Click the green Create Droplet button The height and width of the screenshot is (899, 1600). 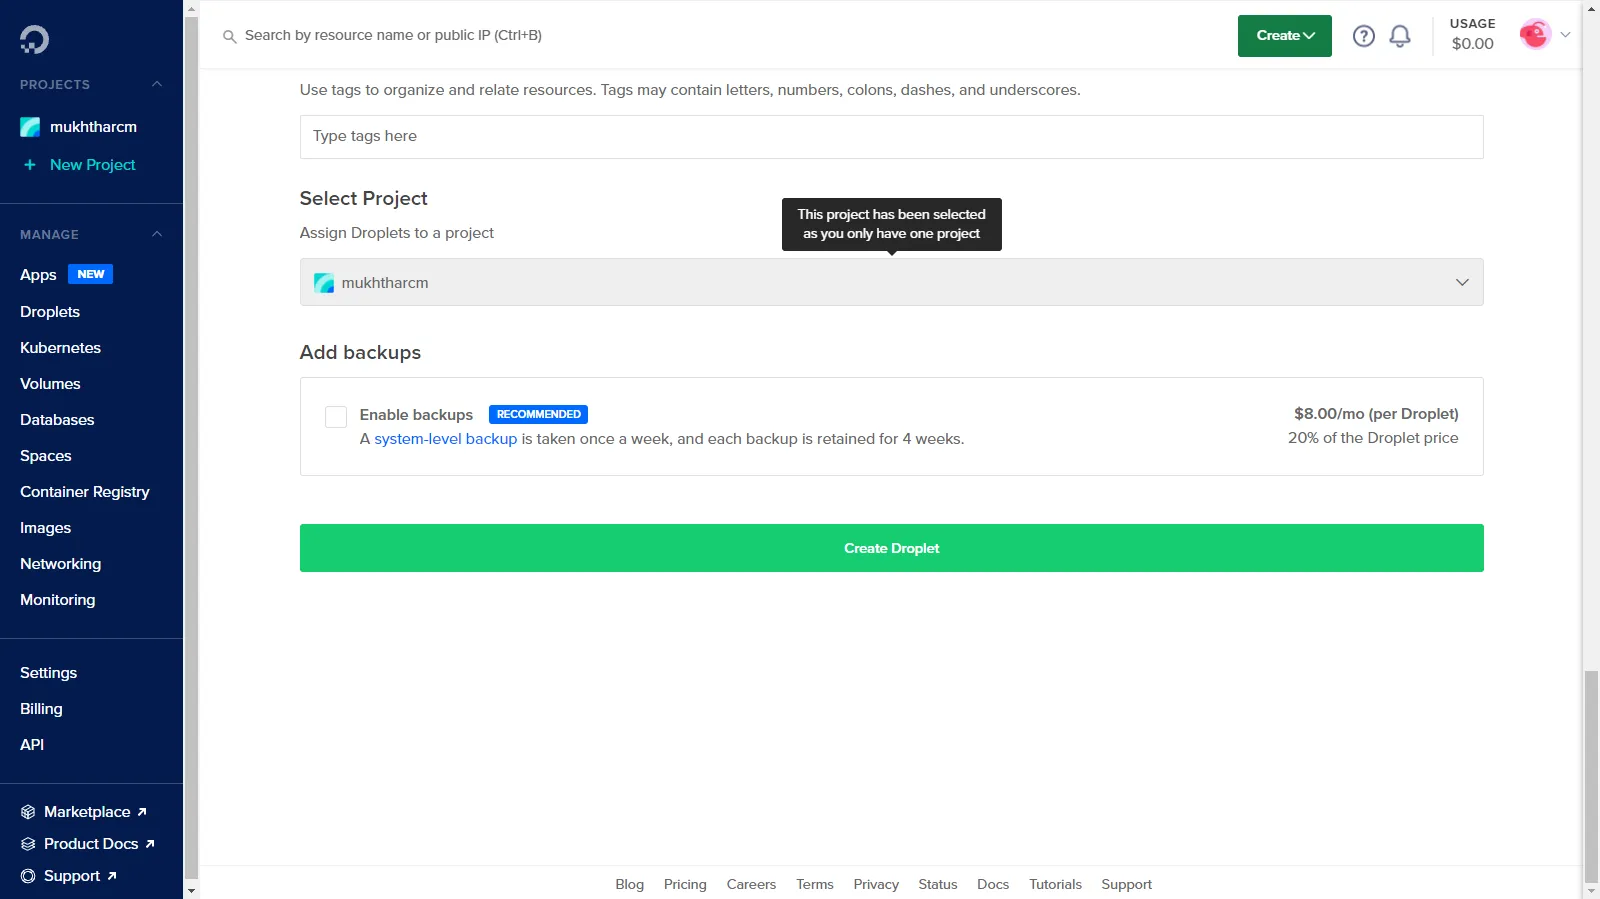coord(890,548)
